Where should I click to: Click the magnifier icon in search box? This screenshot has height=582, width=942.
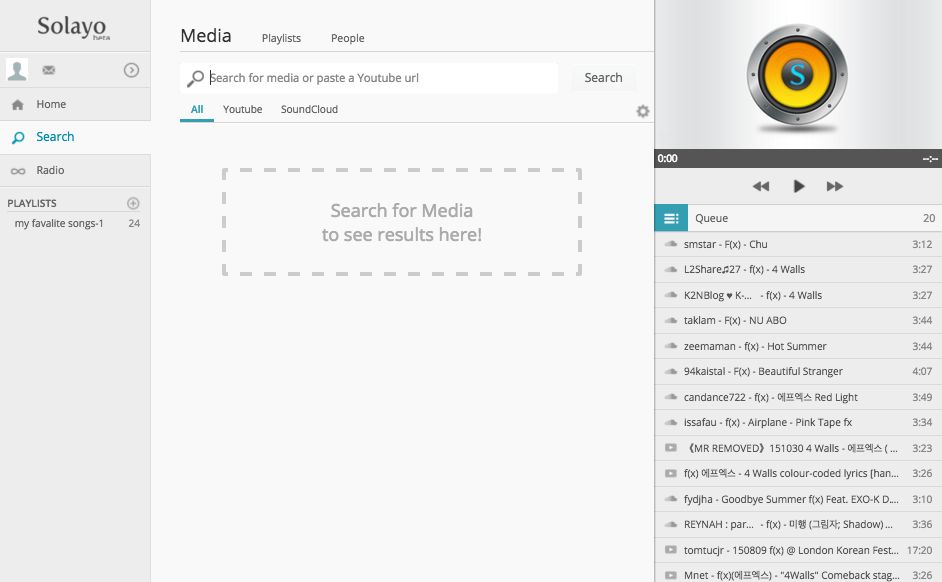click(195, 79)
